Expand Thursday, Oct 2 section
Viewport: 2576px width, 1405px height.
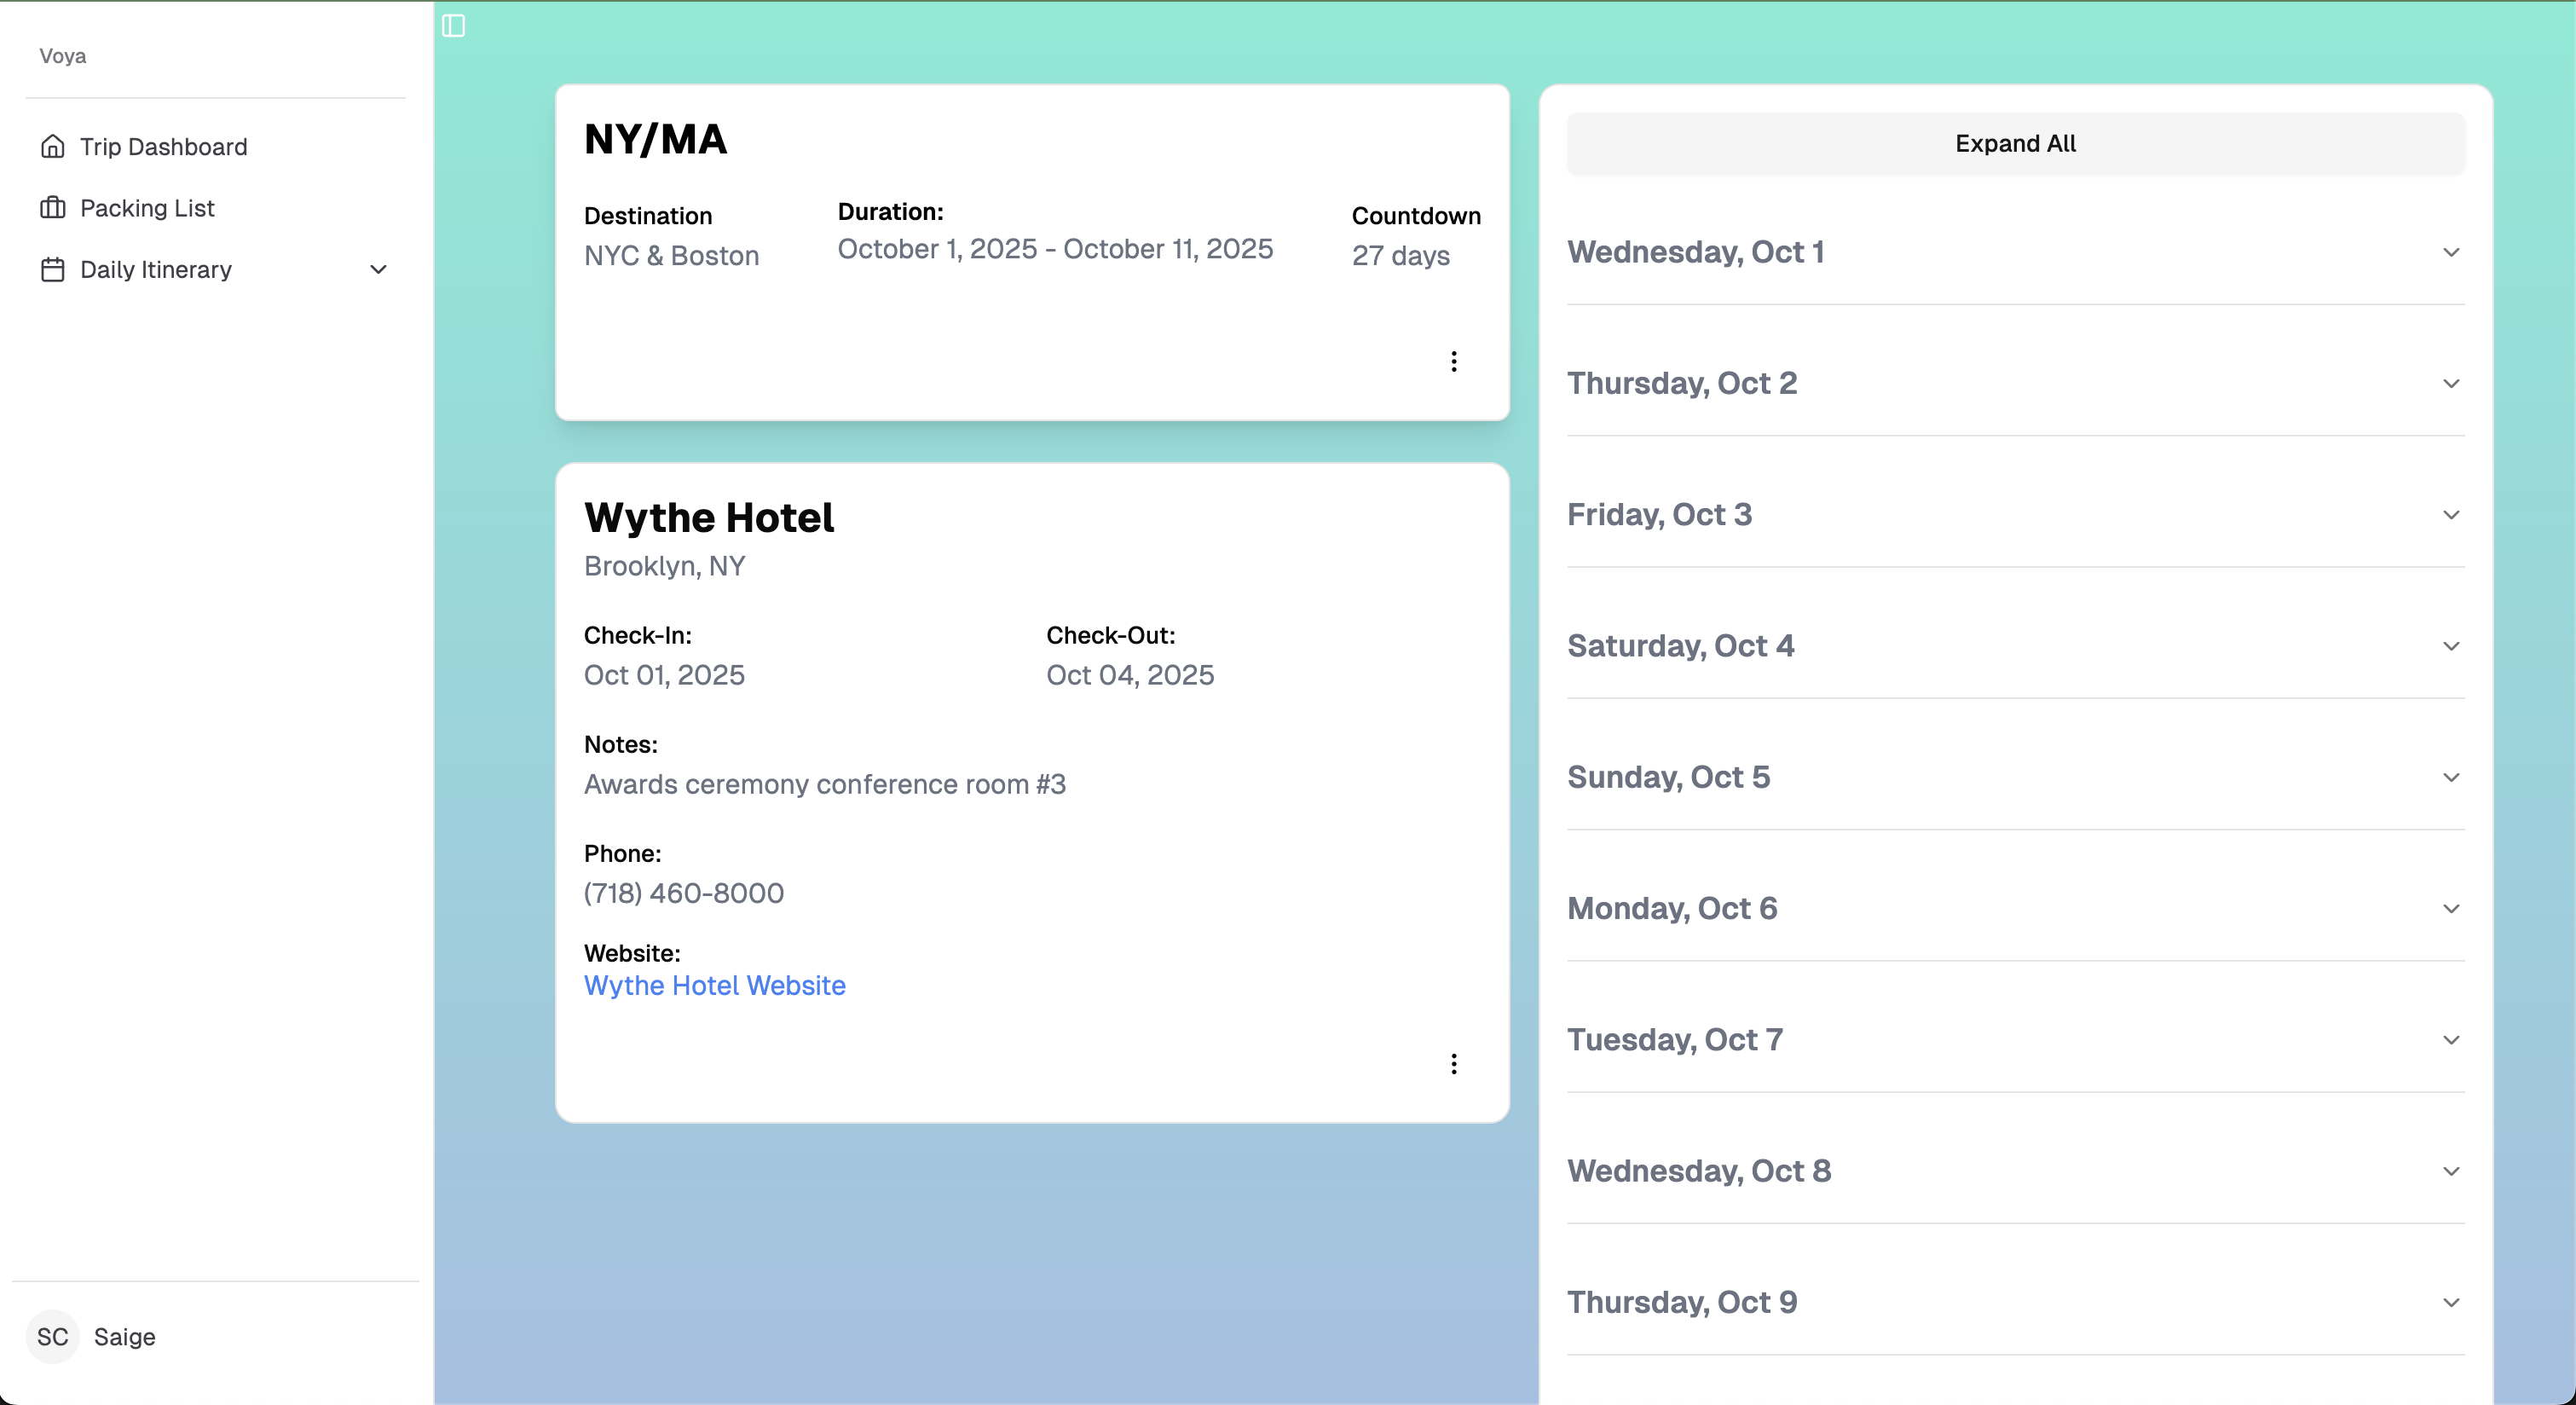pyautogui.click(x=2450, y=384)
